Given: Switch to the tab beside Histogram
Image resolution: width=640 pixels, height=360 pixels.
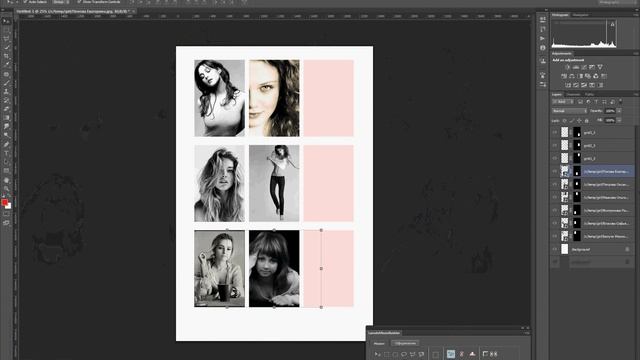Looking at the screenshot, I should tap(580, 15).
